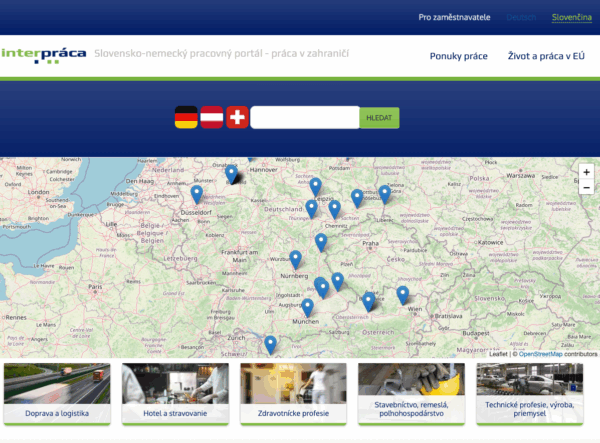This screenshot has width=600, height=443.
Task: Click map marker near Zielona Góra
Action: 385,195
